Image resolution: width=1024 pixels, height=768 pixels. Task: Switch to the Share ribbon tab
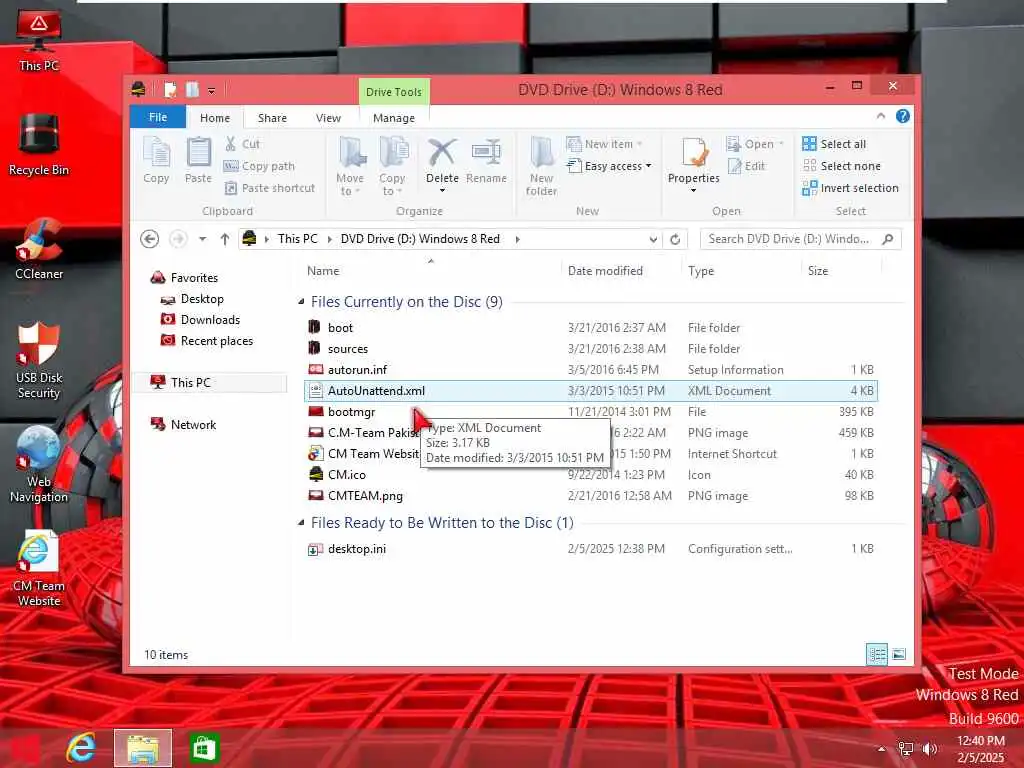(272, 118)
